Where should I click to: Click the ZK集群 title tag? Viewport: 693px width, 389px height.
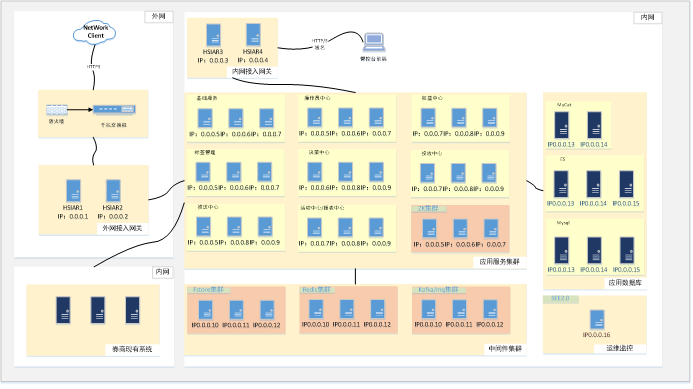tap(428, 208)
